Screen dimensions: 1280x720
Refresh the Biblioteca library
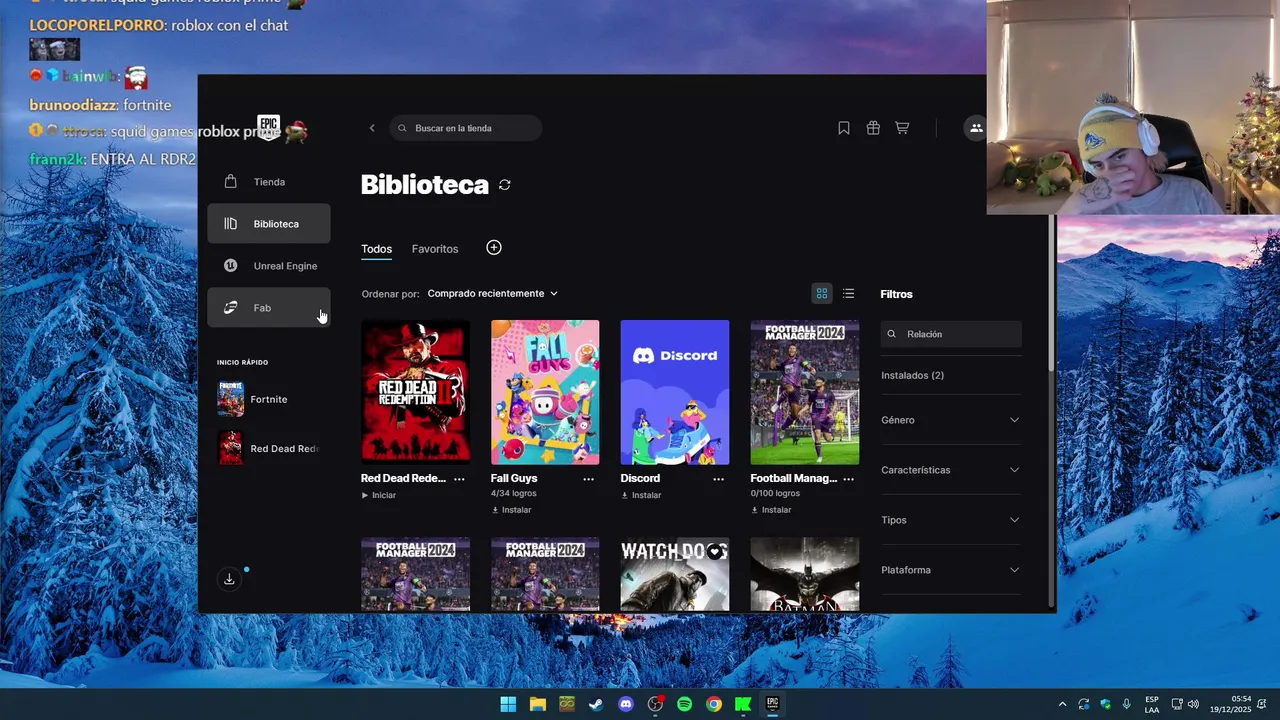[x=505, y=185]
